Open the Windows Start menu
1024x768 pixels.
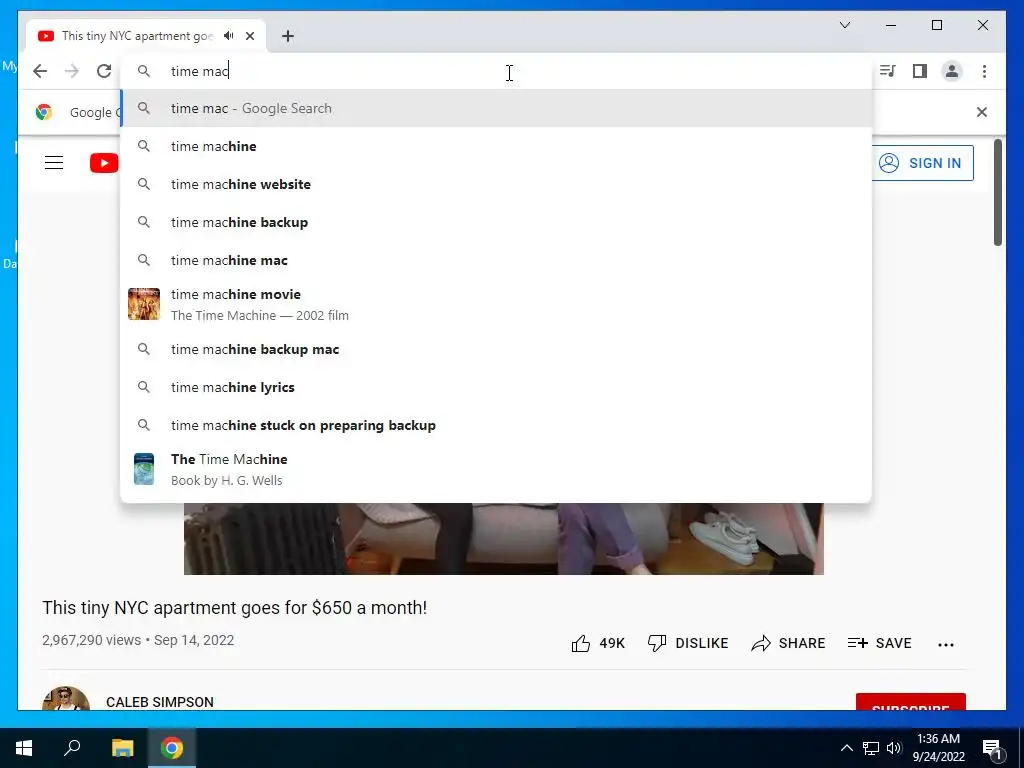point(24,748)
